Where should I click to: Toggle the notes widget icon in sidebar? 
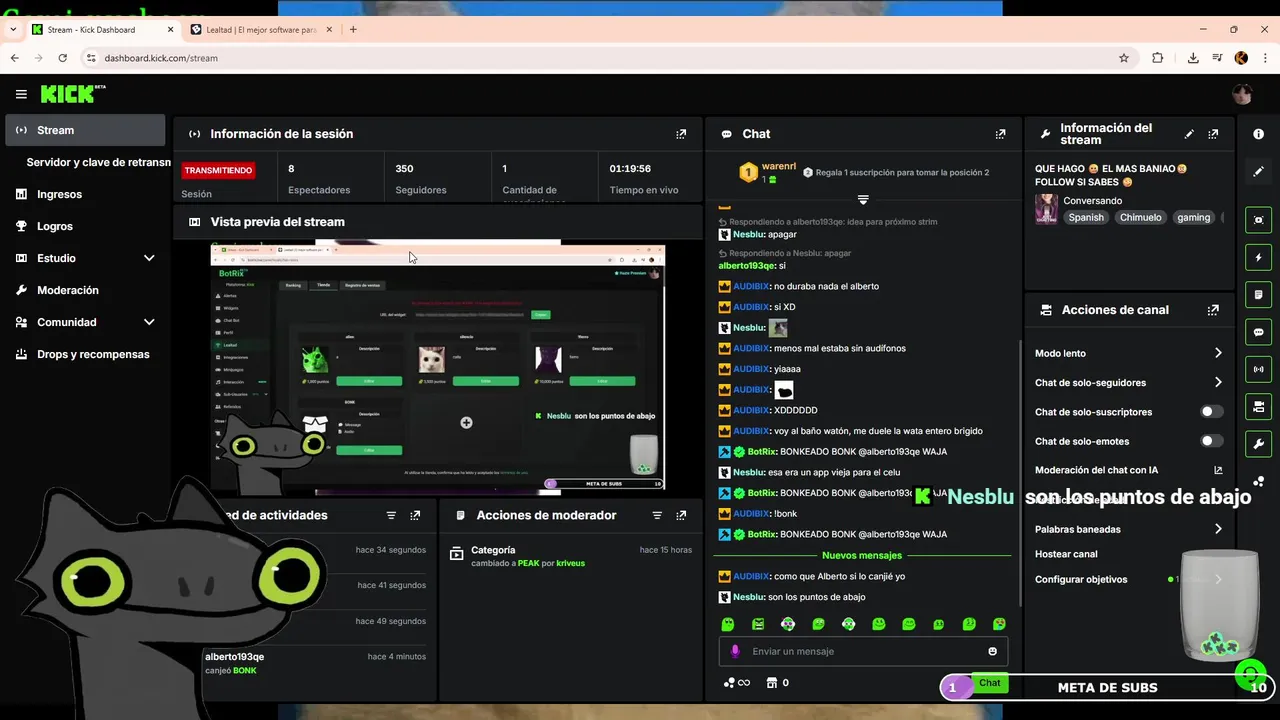point(1258,295)
